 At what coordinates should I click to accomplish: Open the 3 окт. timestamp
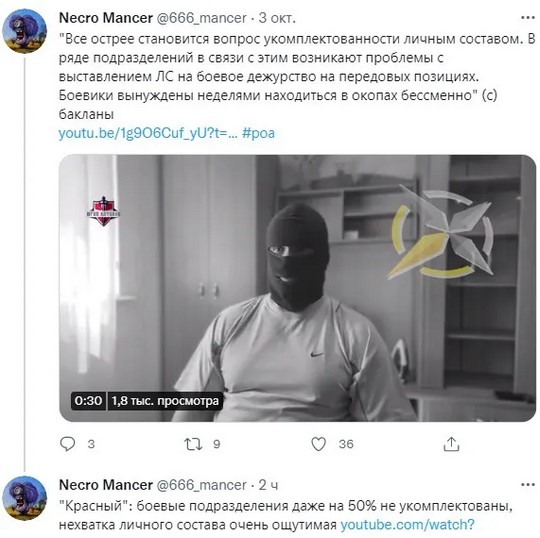[277, 18]
